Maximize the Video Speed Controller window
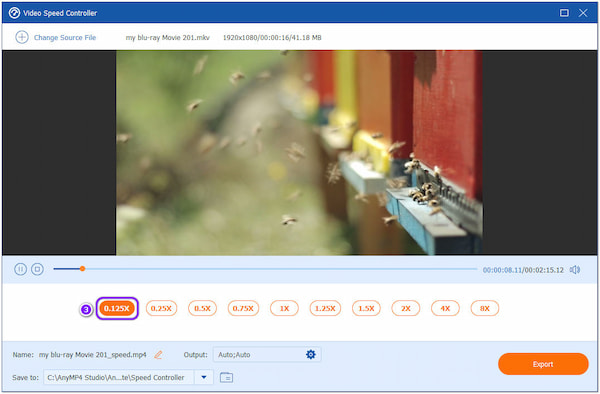The image size is (600, 394). 564,13
